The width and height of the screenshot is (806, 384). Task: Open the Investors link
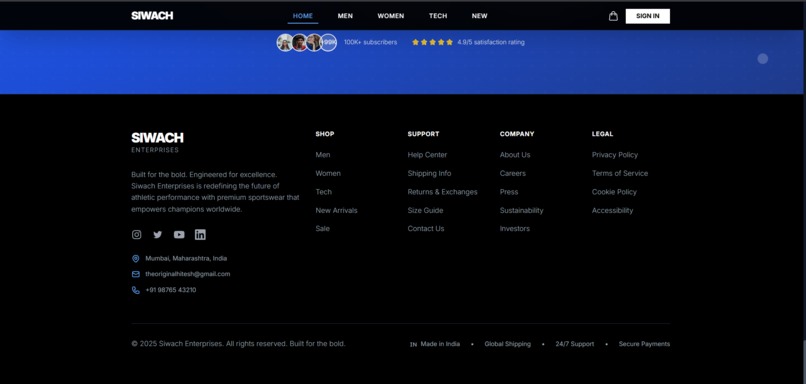(x=515, y=228)
